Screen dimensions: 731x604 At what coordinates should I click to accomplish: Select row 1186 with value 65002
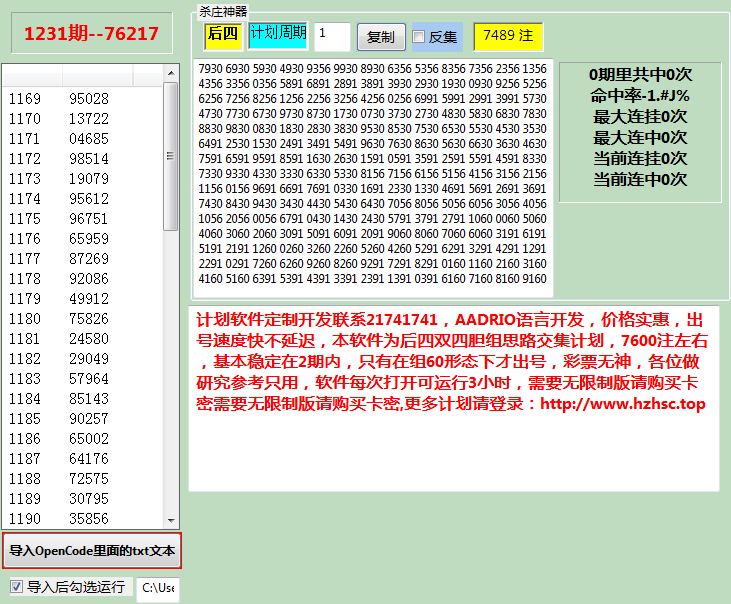tap(83, 439)
